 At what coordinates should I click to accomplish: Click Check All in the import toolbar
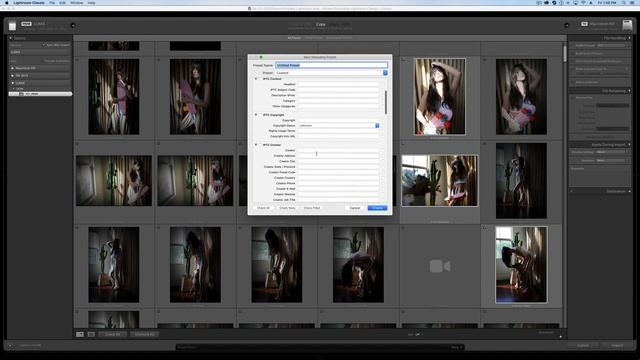pos(113,334)
